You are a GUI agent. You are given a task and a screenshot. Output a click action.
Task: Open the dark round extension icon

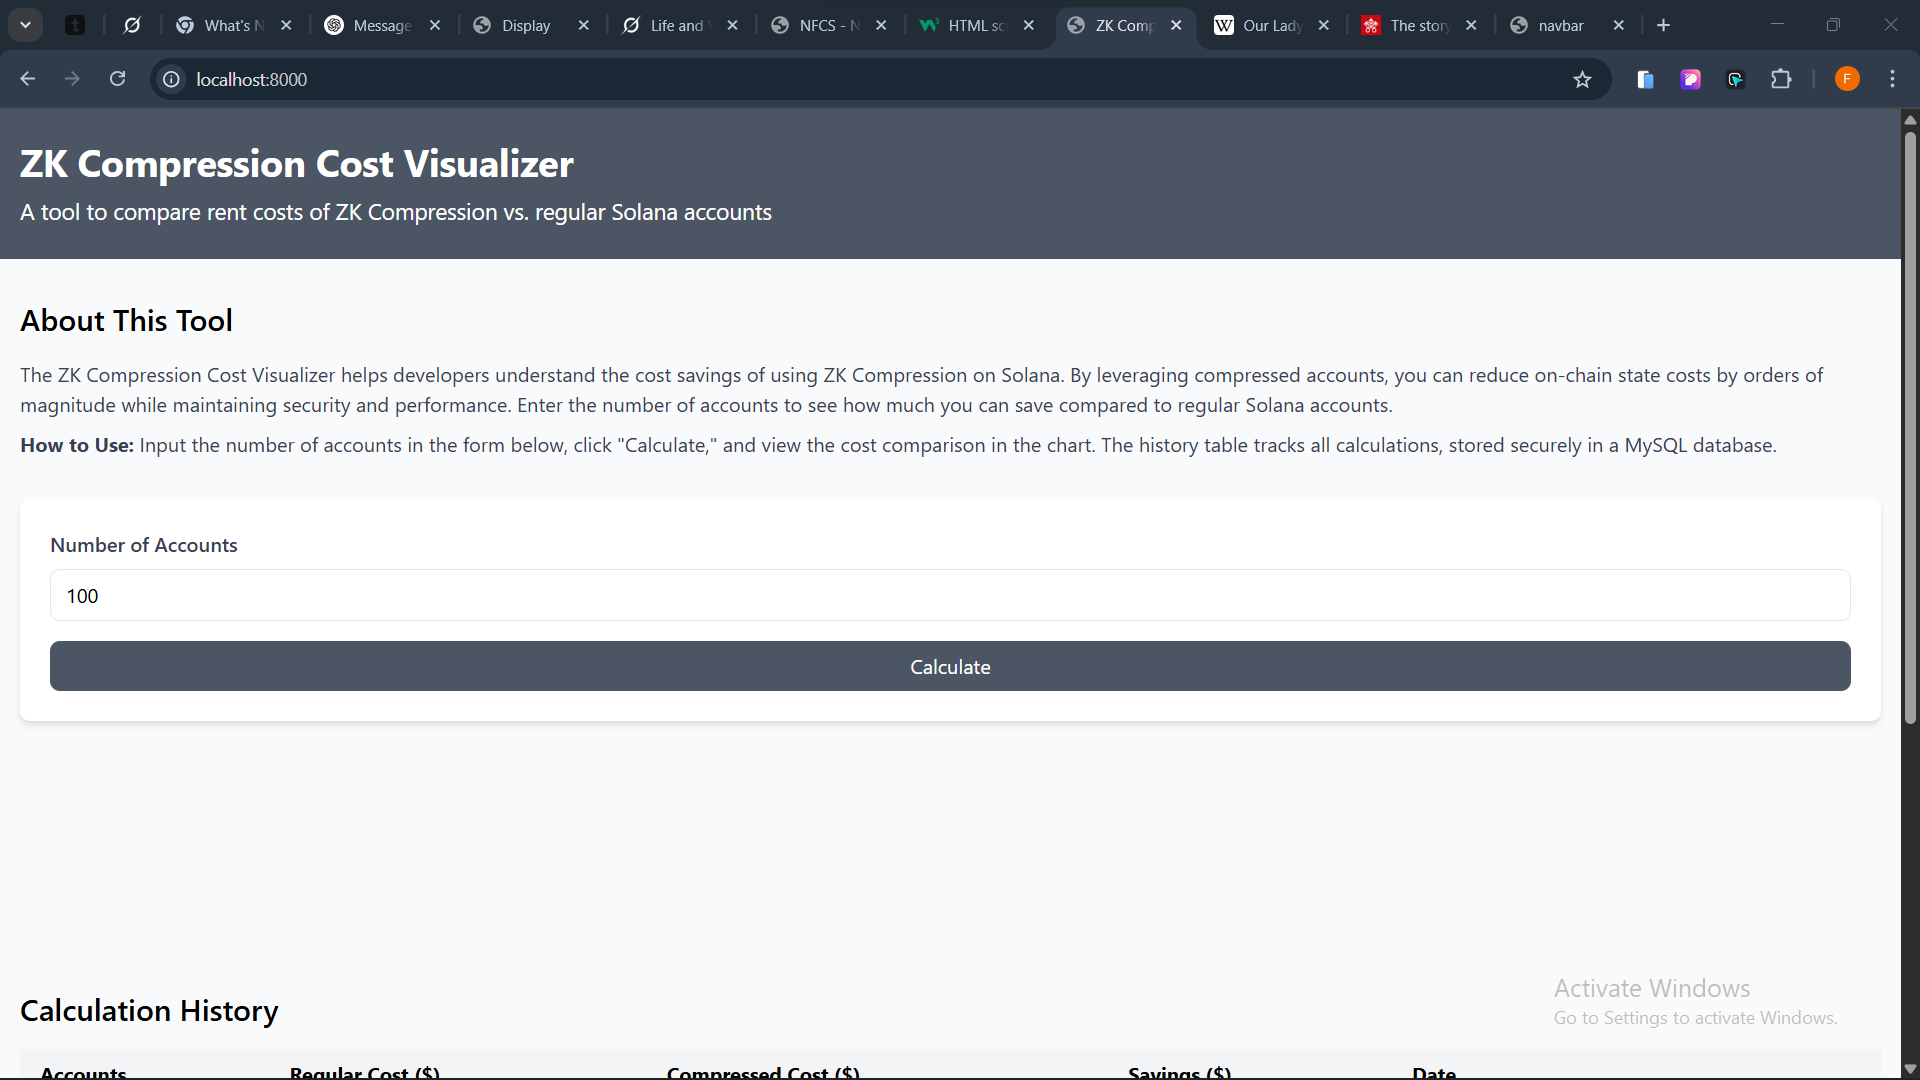(1735, 79)
